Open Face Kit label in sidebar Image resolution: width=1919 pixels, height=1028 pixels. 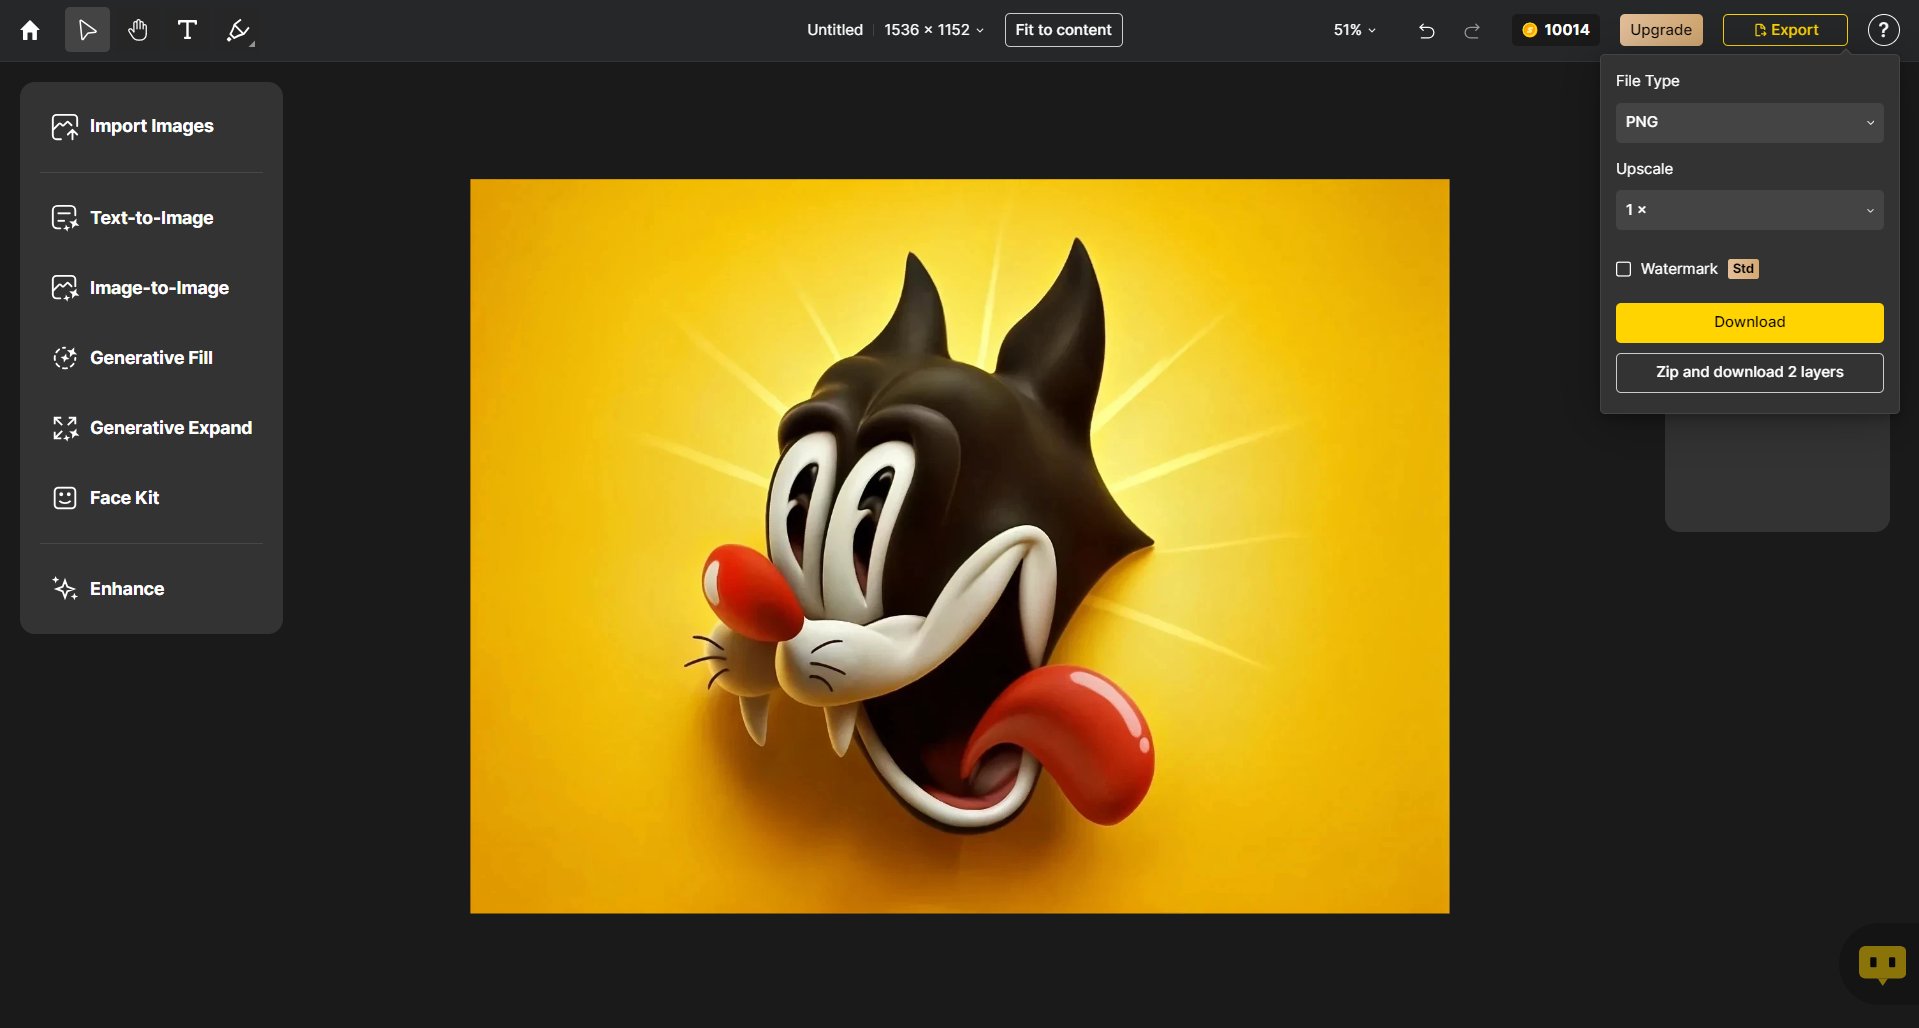pos(125,498)
